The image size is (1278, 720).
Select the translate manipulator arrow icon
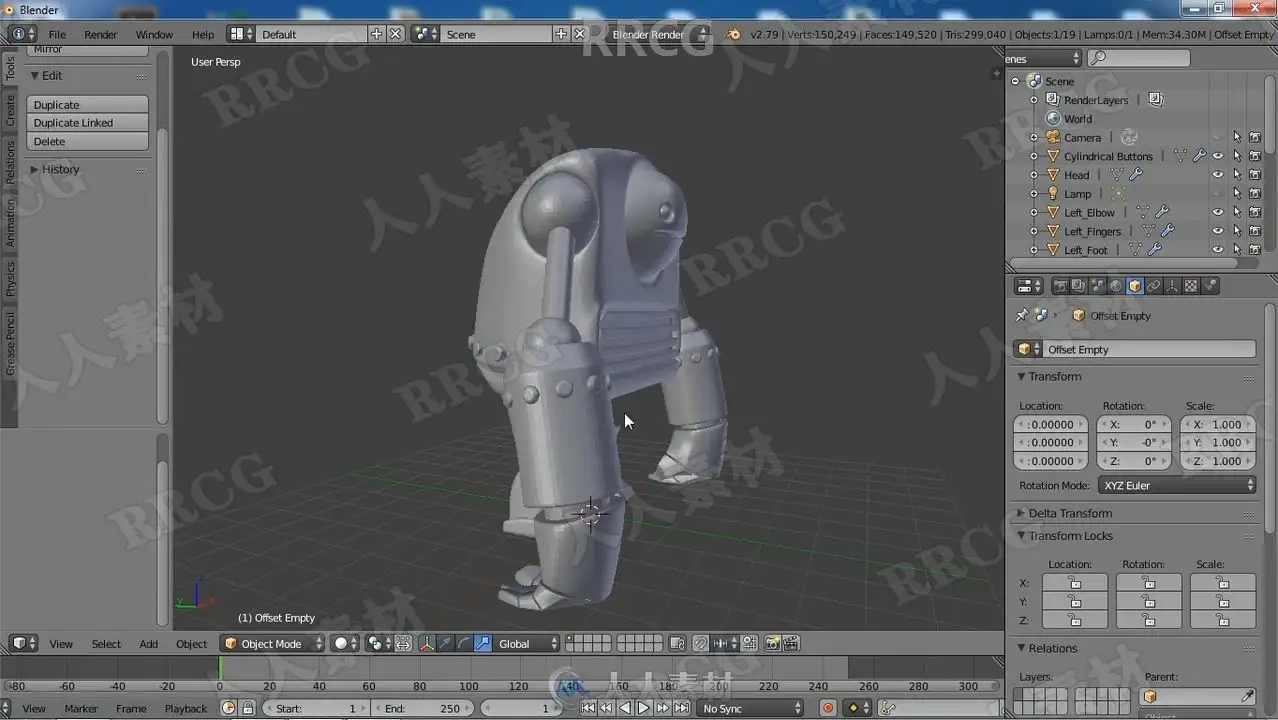click(x=445, y=644)
